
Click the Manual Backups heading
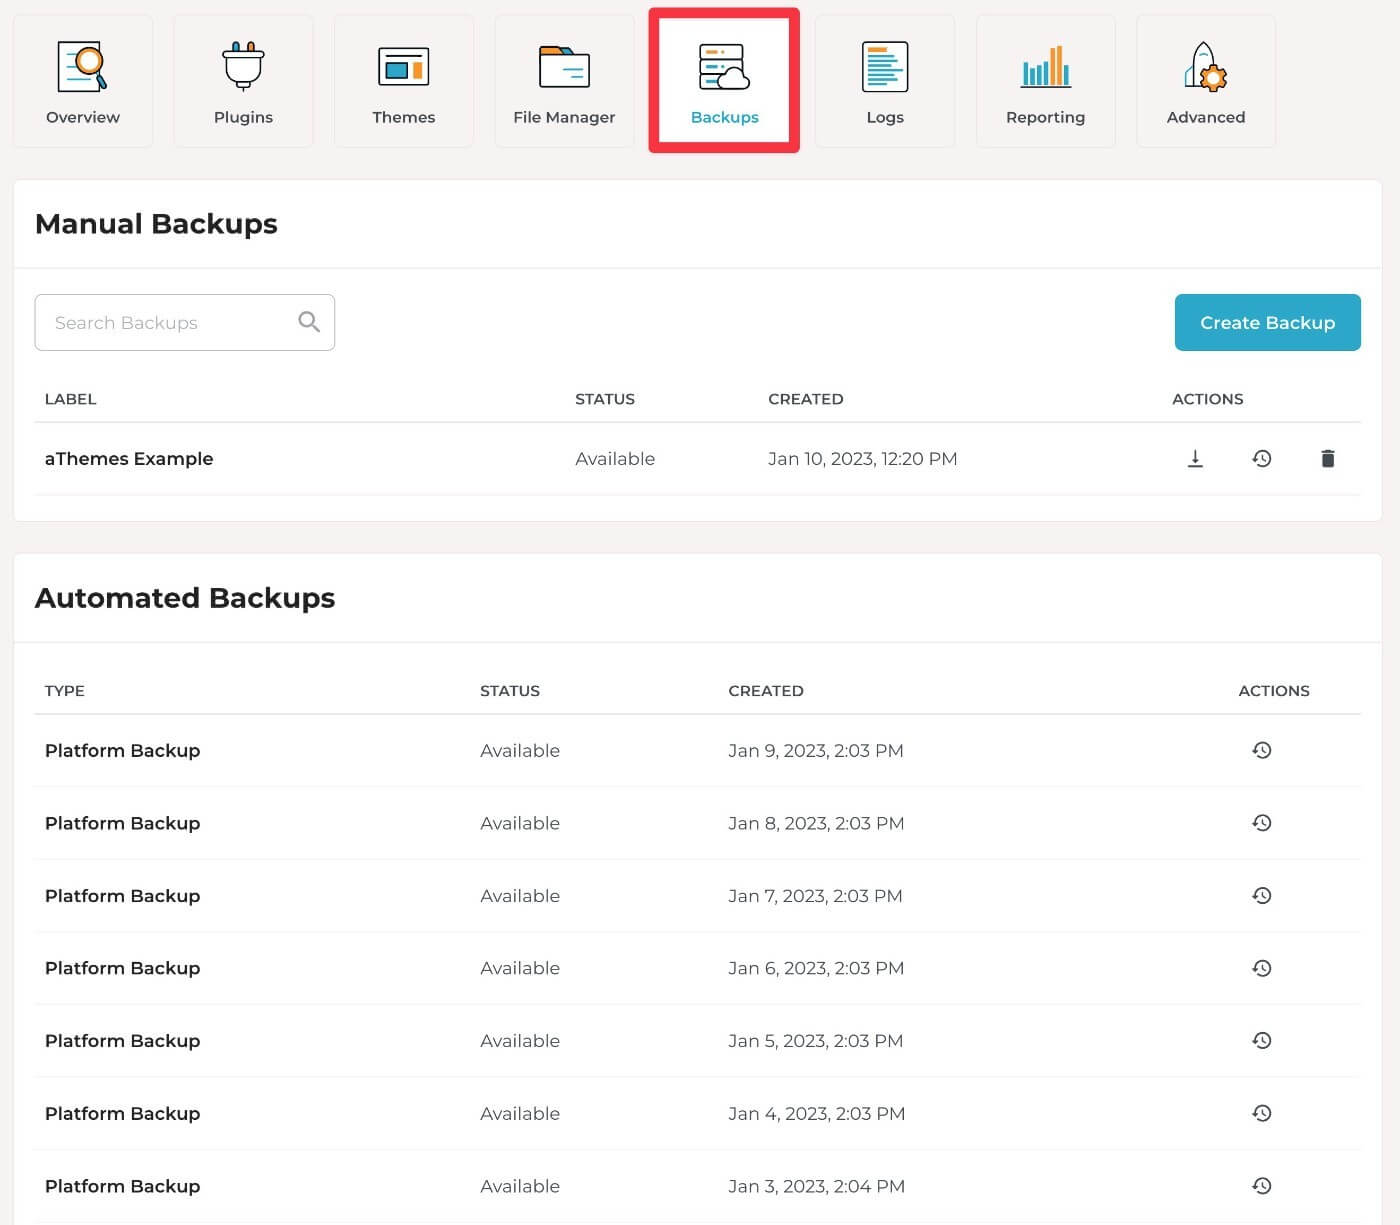point(156,223)
